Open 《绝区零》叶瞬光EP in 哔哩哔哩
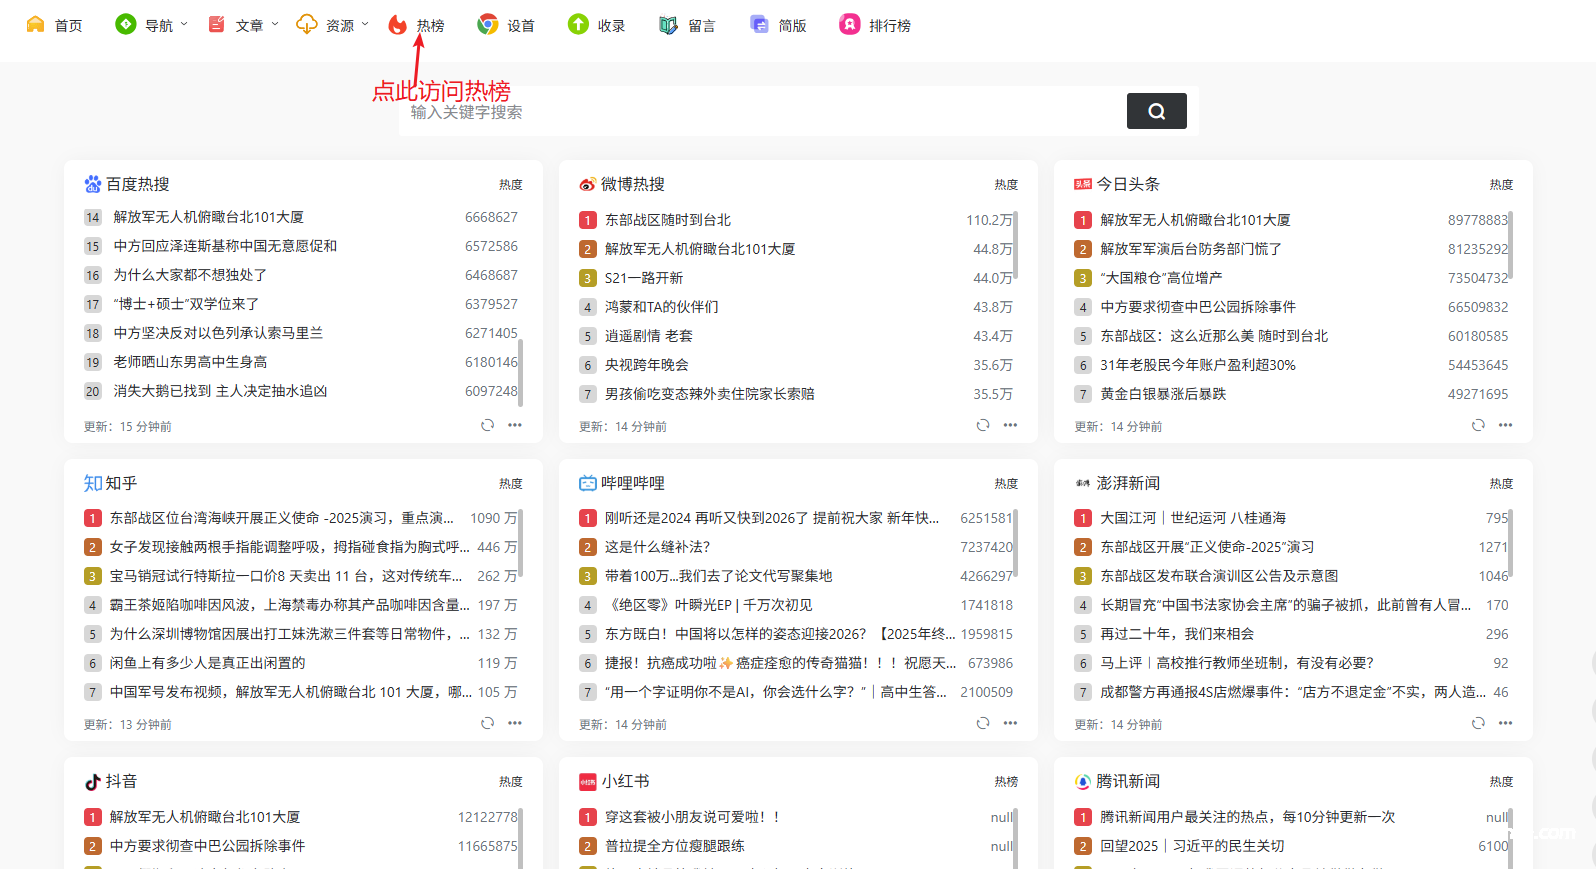Image resolution: width=1596 pixels, height=869 pixels. click(x=708, y=605)
